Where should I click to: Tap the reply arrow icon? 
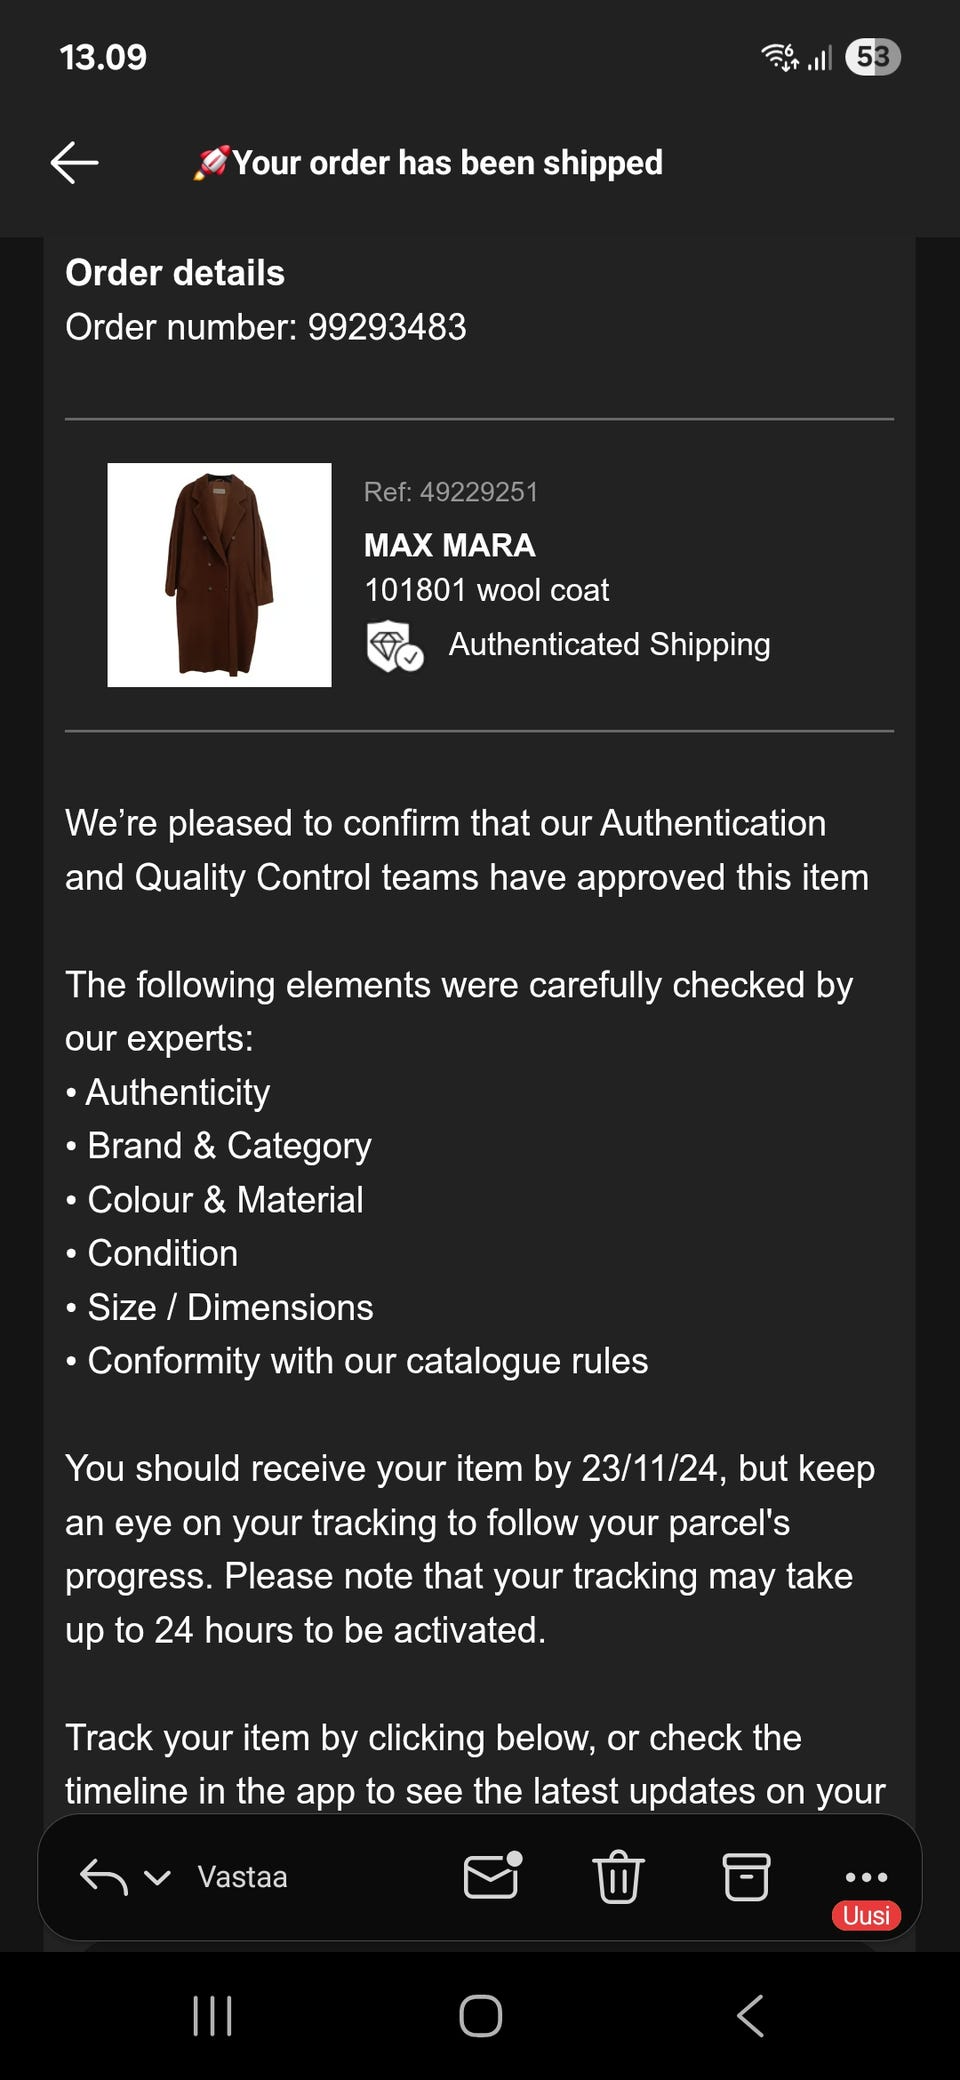103,1877
